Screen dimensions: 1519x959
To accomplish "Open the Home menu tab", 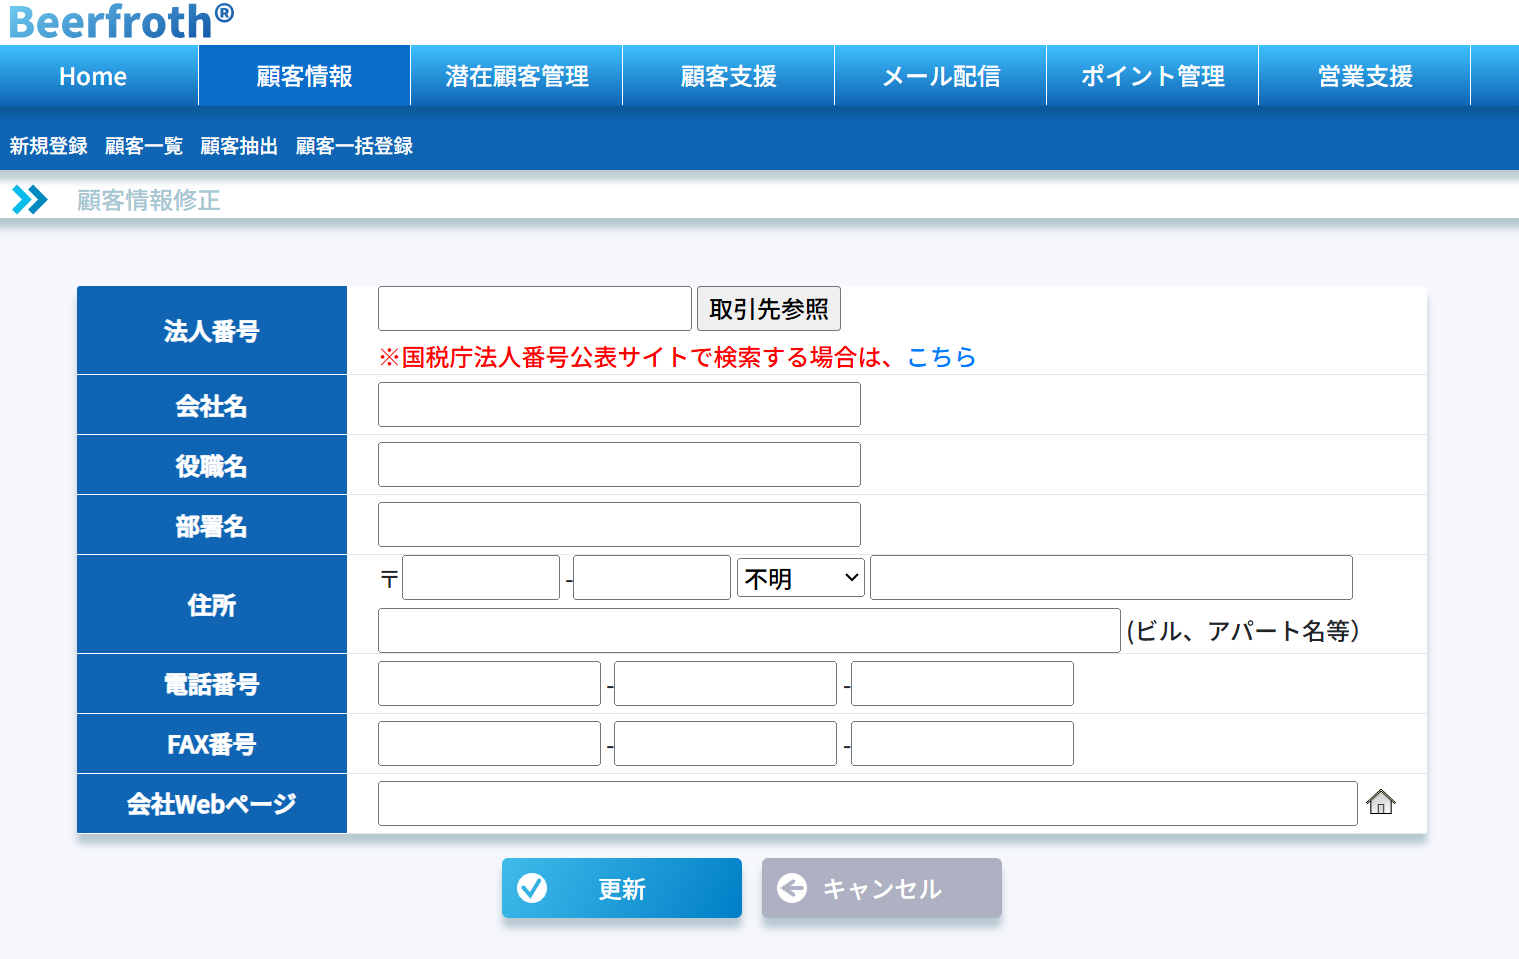I will 93,76.
